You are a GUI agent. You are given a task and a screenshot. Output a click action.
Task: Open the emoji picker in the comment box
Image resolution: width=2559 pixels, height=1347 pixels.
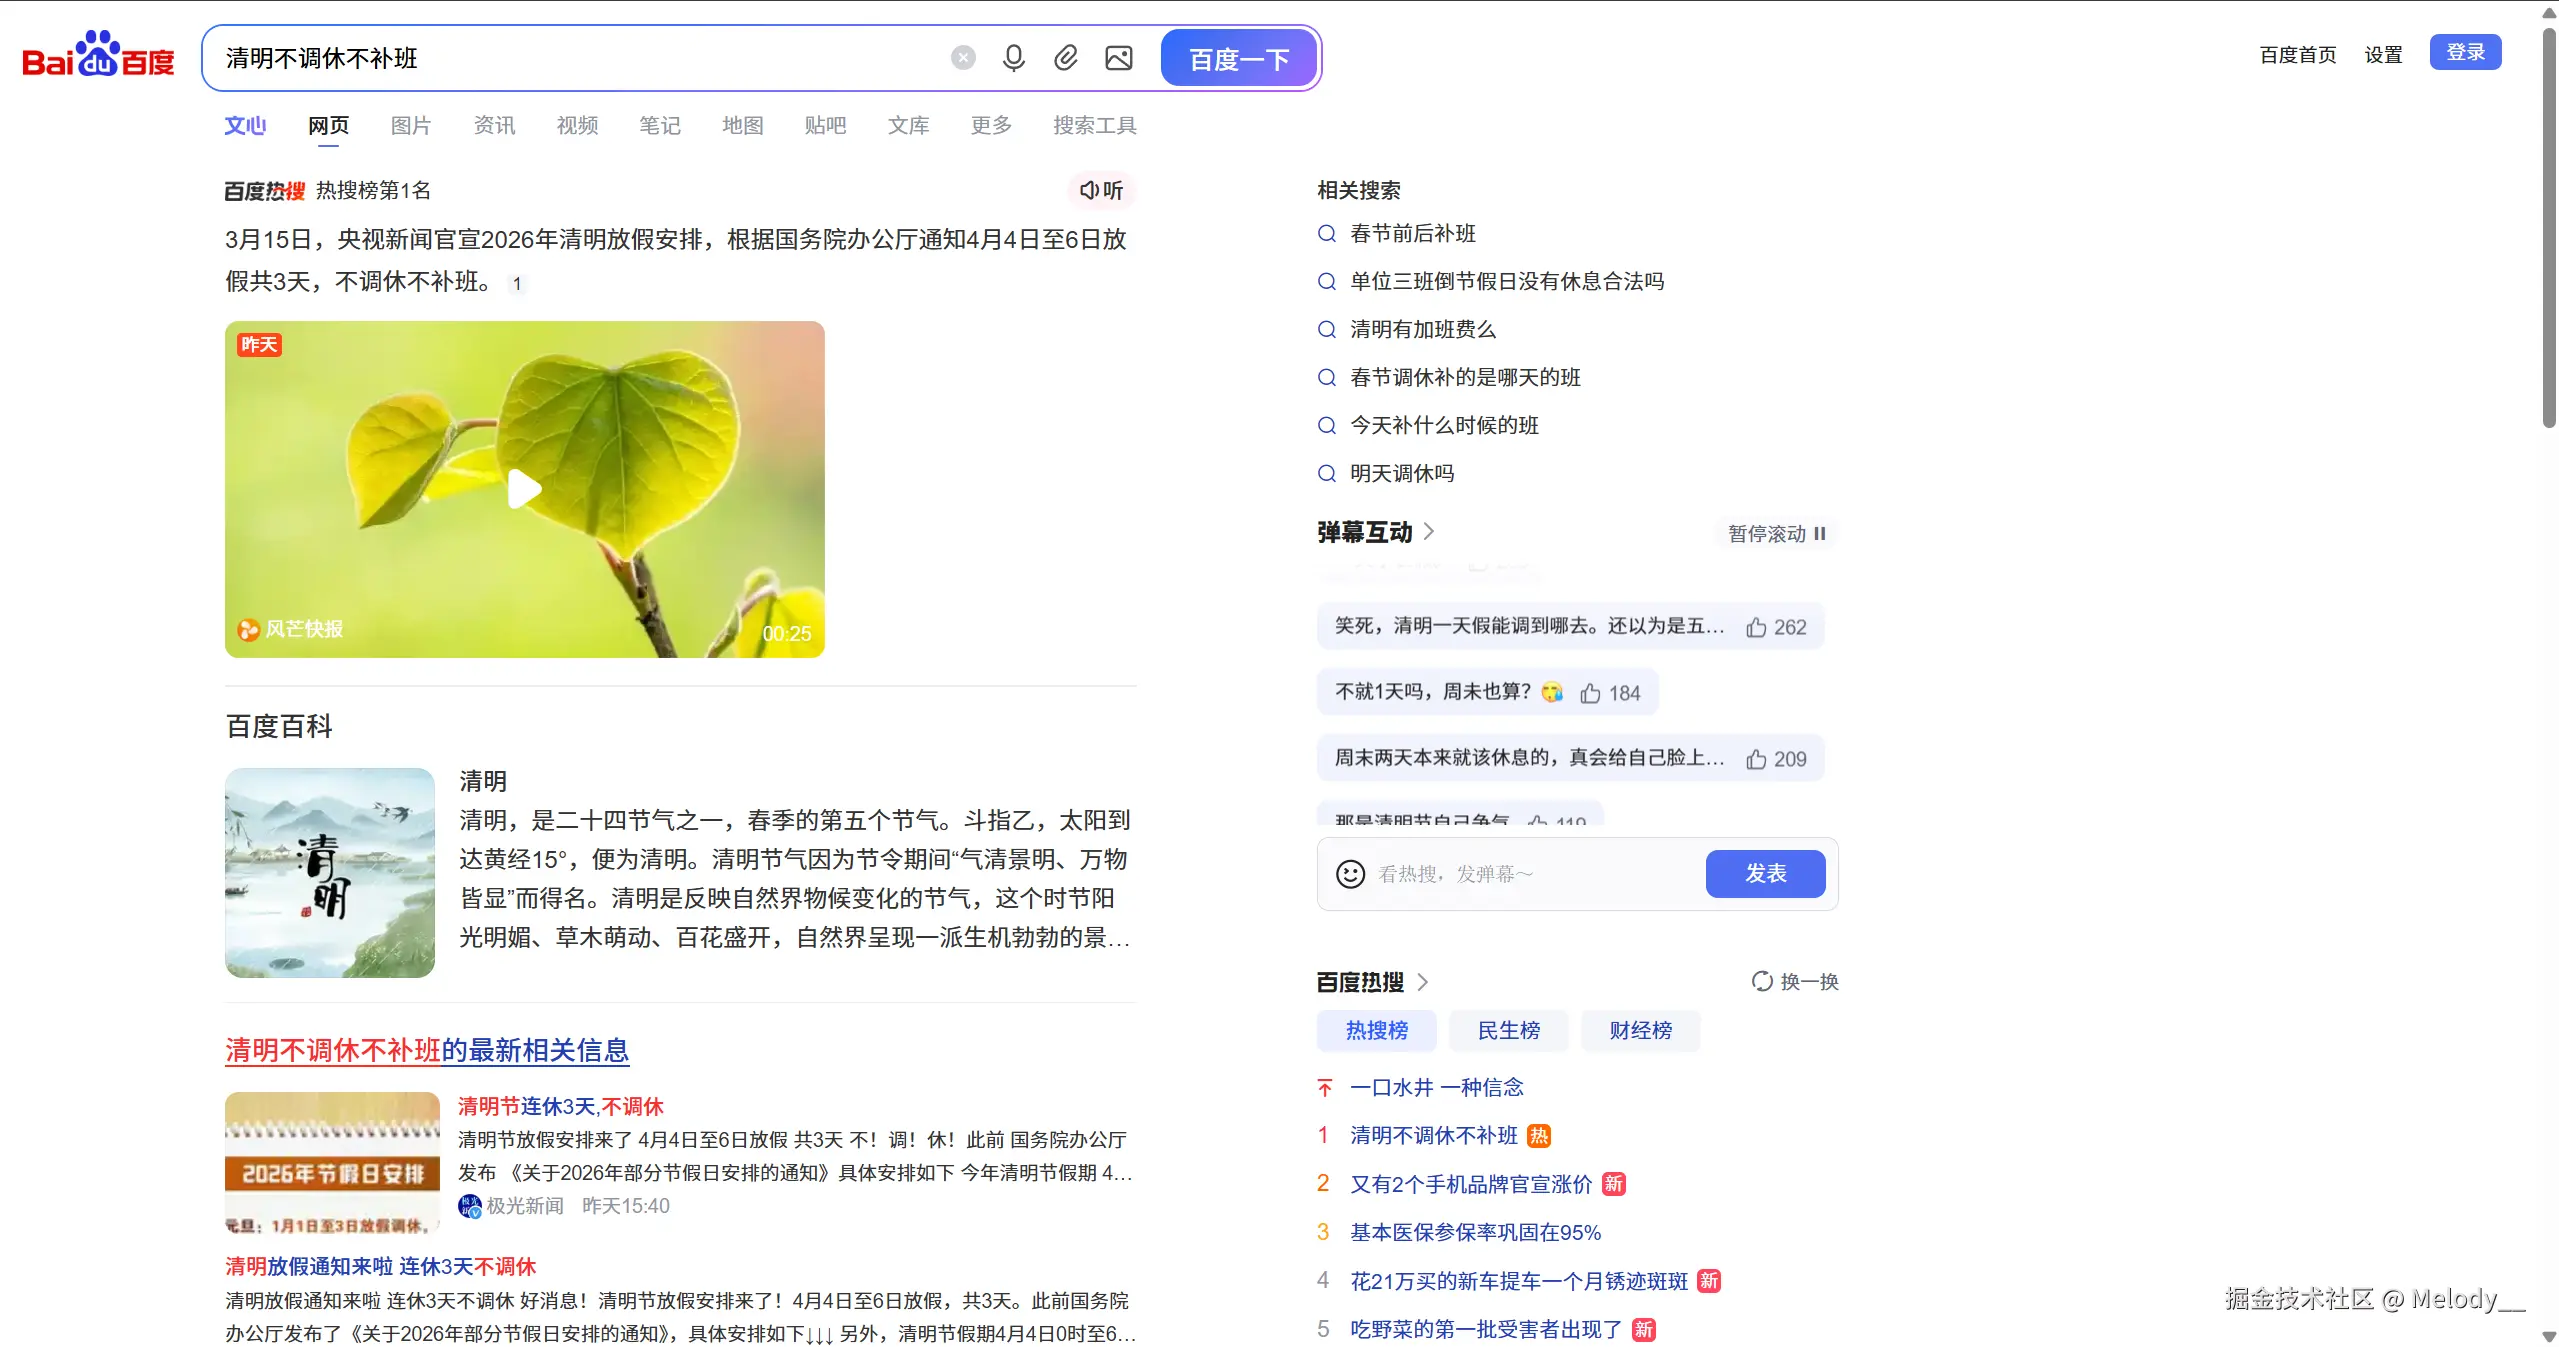(x=1349, y=873)
